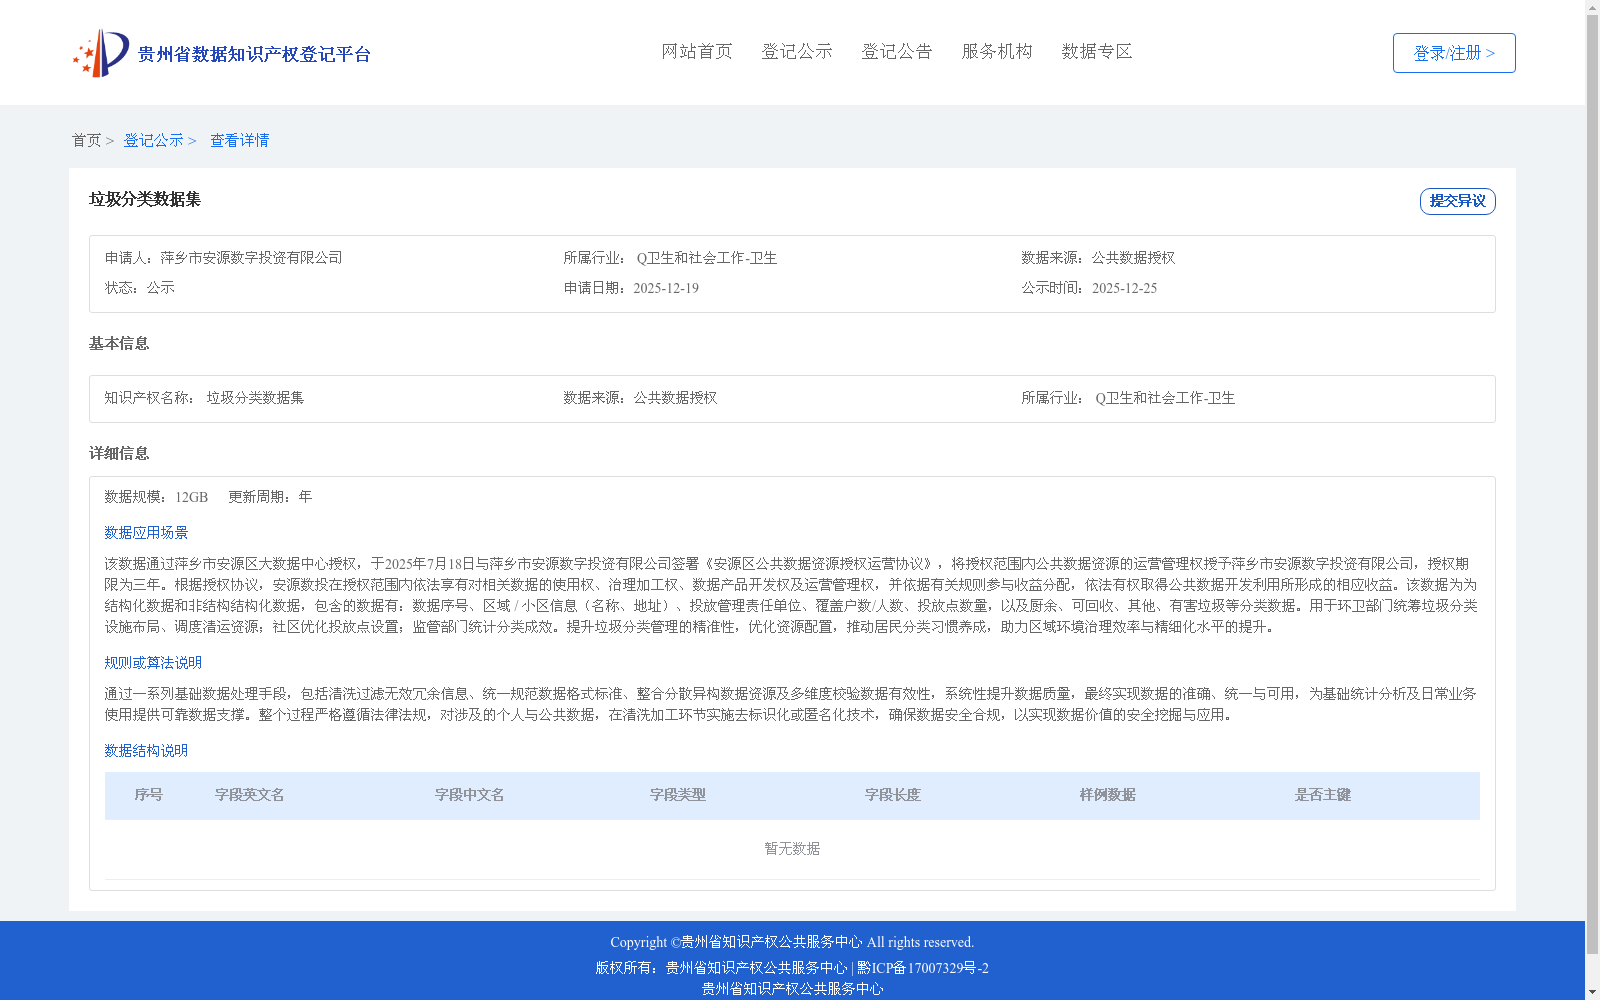Click the 是否主键 column header
This screenshot has height=1000, width=1600.
pos(1323,795)
